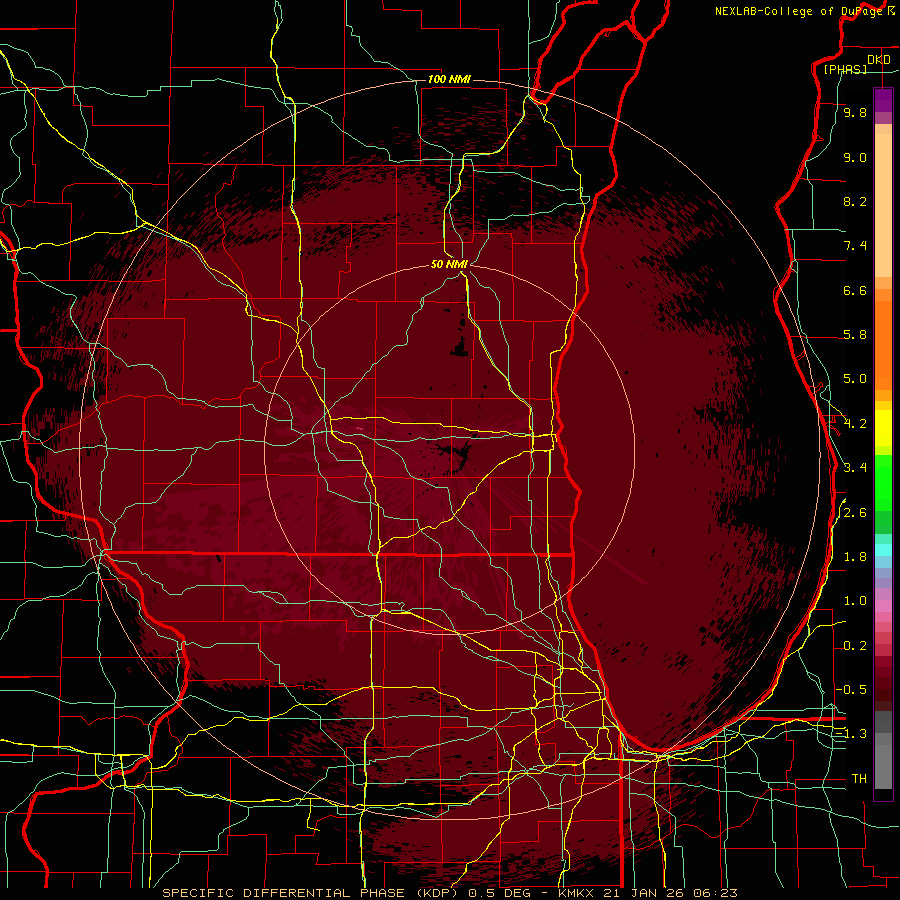
Task: Click the 1.0 color bar value
Action: click(x=855, y=601)
